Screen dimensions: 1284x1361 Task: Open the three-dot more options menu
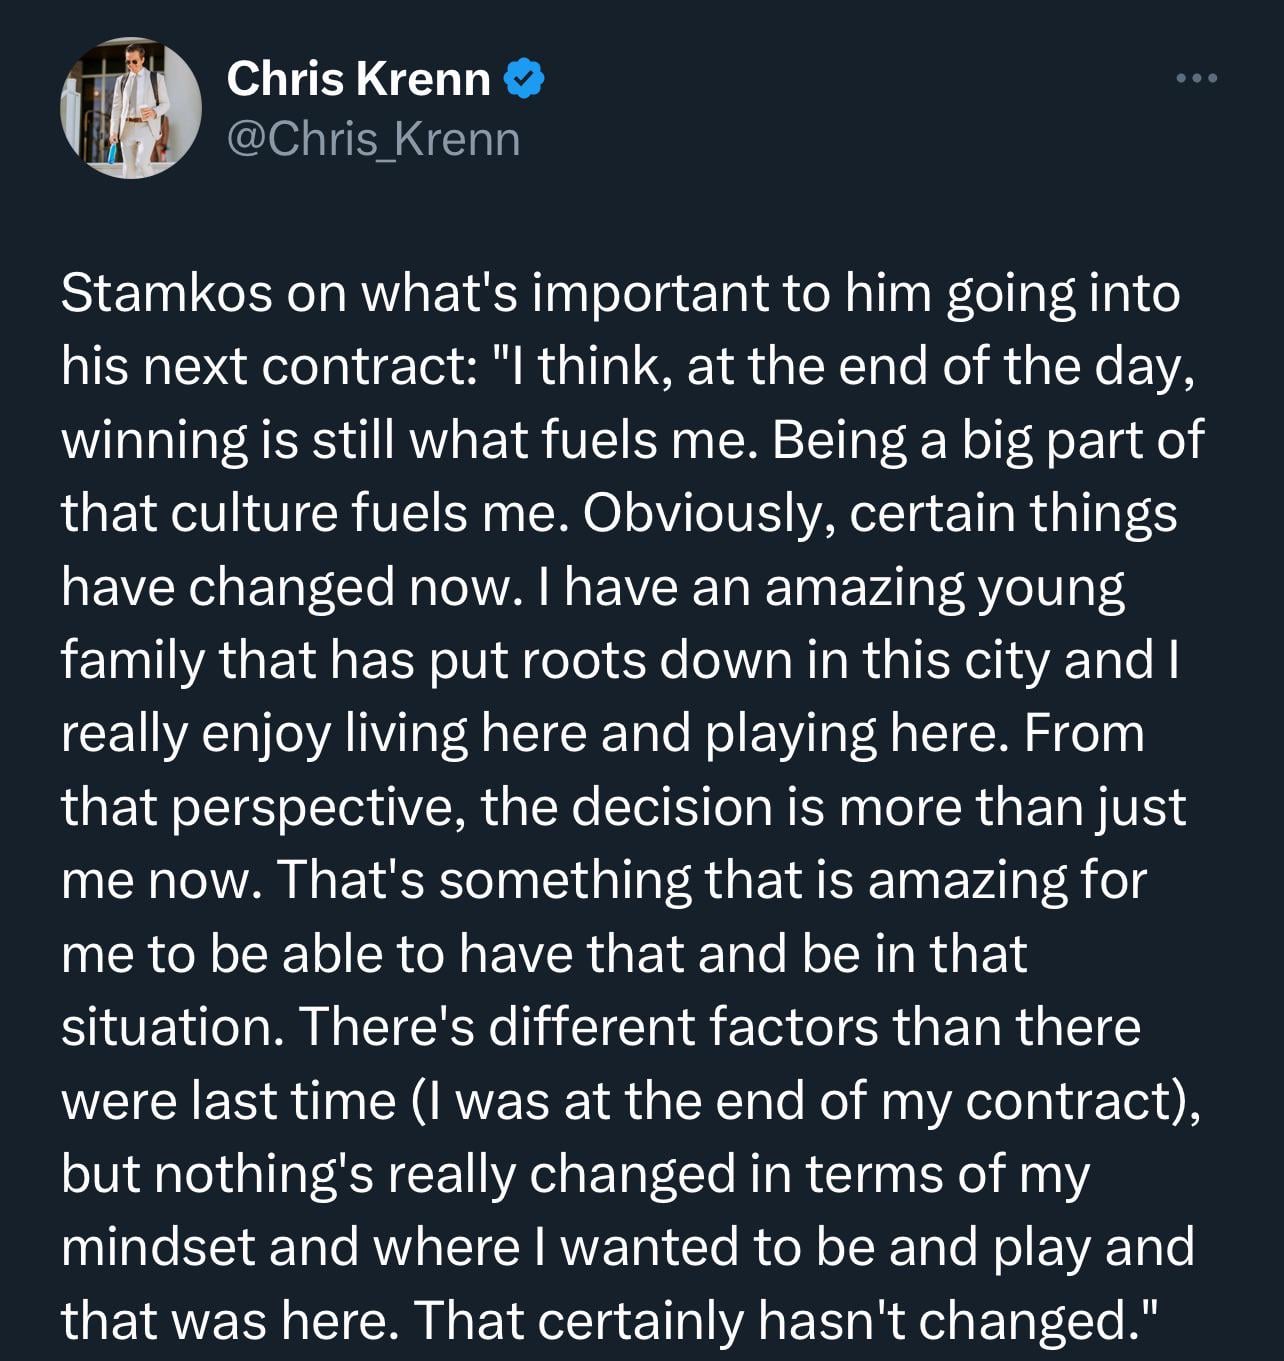pyautogui.click(x=1197, y=78)
